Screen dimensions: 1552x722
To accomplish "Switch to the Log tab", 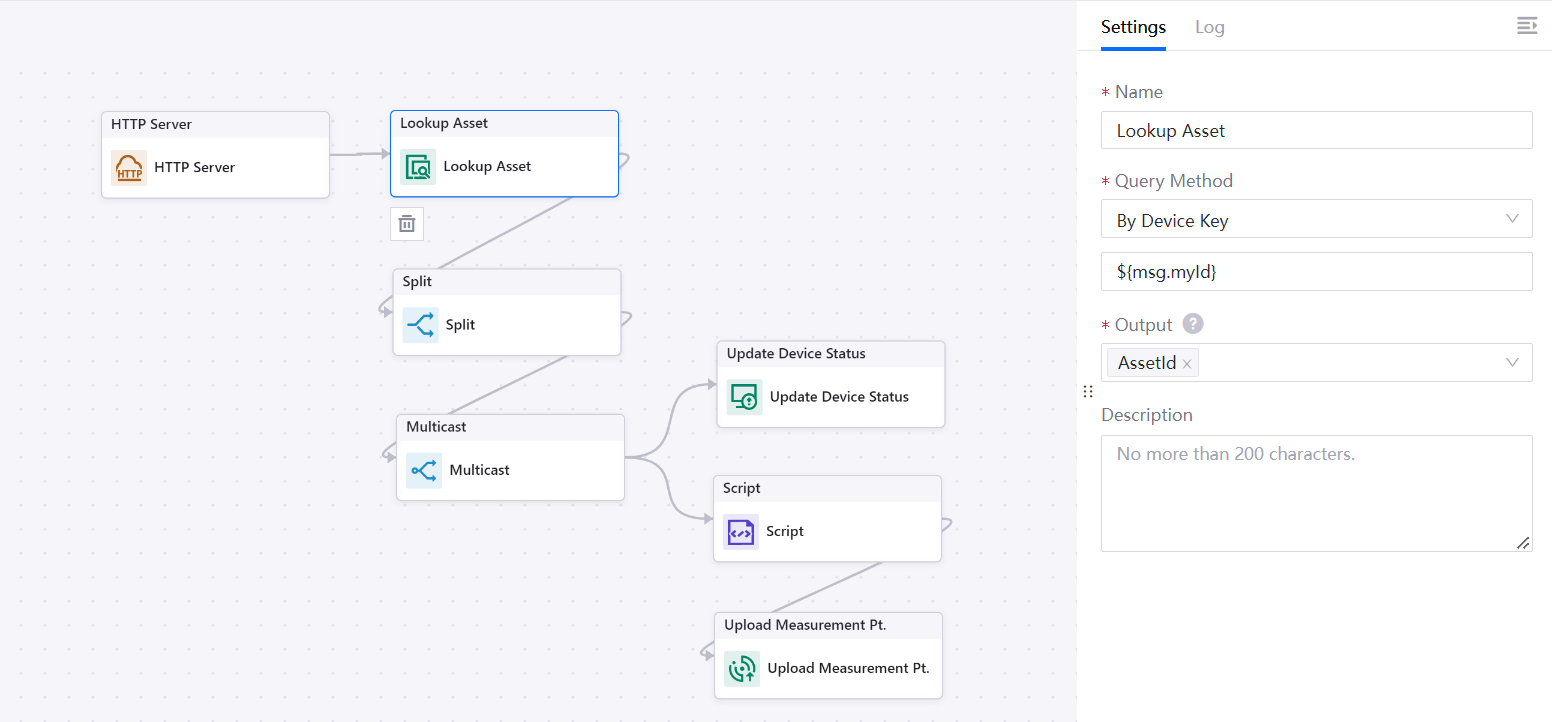I will click(x=1209, y=27).
